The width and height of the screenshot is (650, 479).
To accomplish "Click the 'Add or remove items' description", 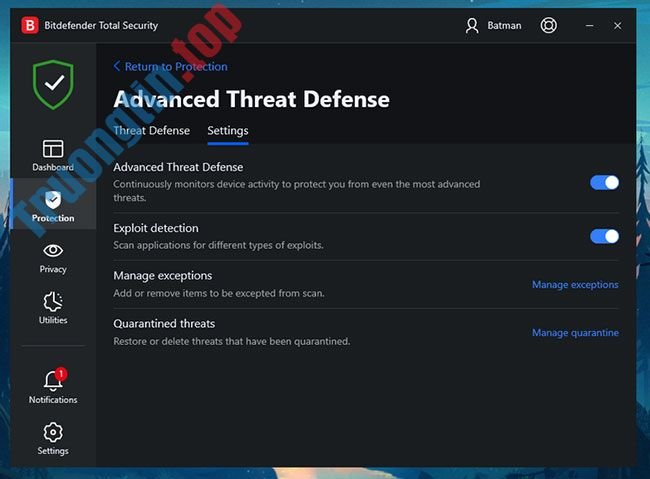I will click(x=219, y=293).
